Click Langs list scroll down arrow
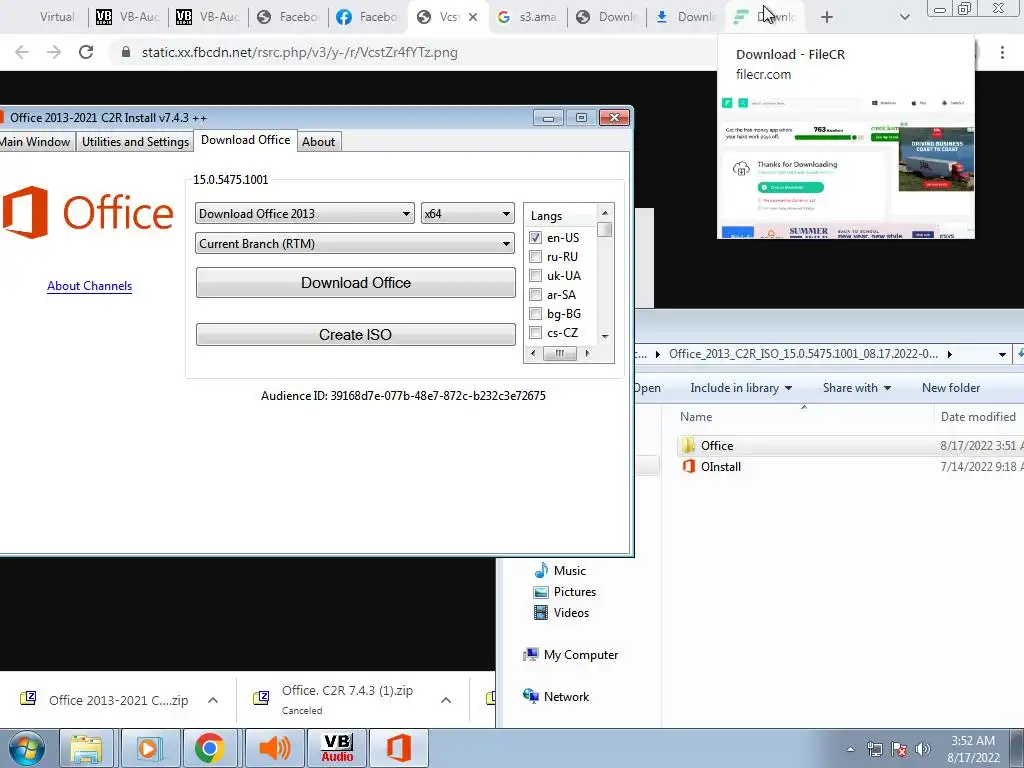1024x768 pixels. click(605, 336)
